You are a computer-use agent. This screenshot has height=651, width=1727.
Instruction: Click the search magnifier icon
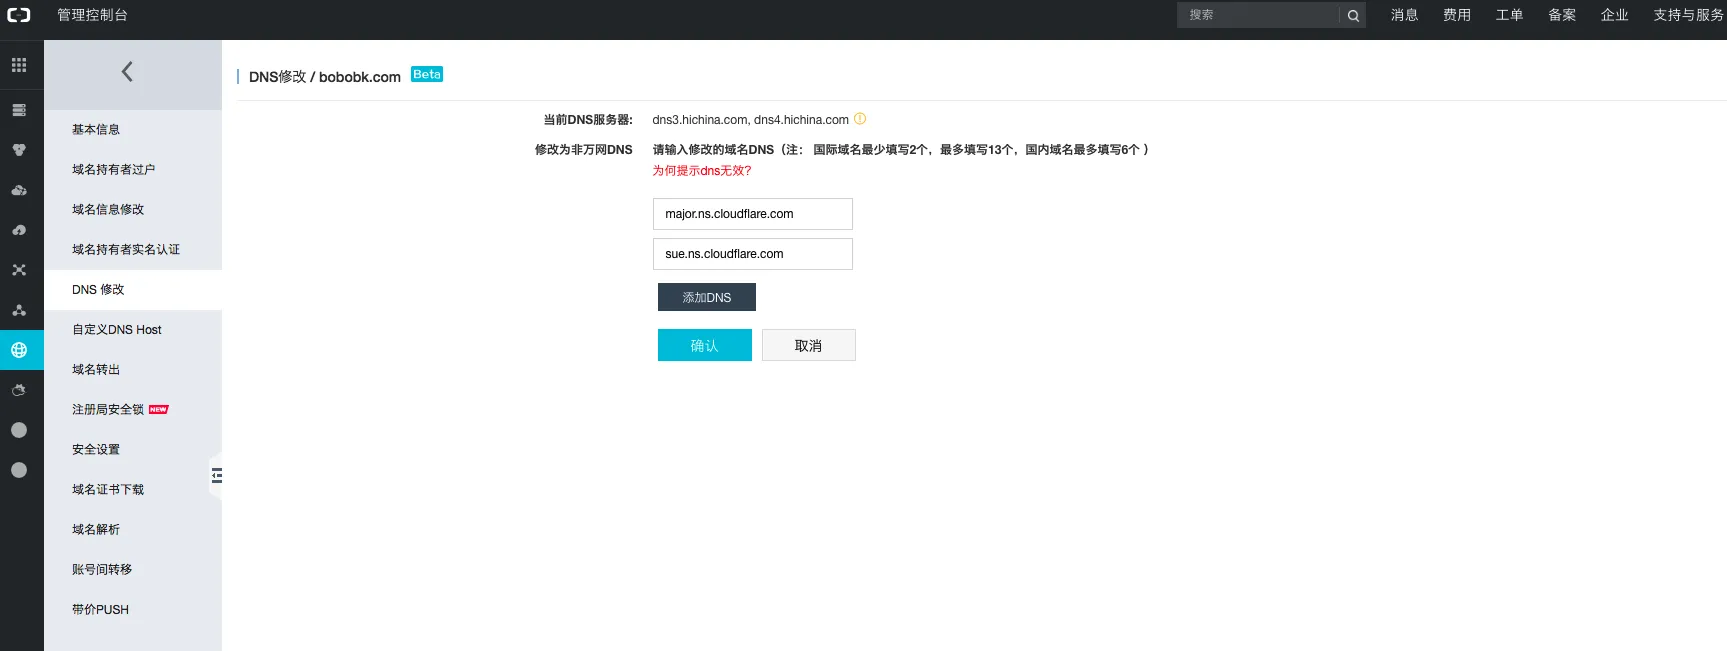click(1353, 15)
